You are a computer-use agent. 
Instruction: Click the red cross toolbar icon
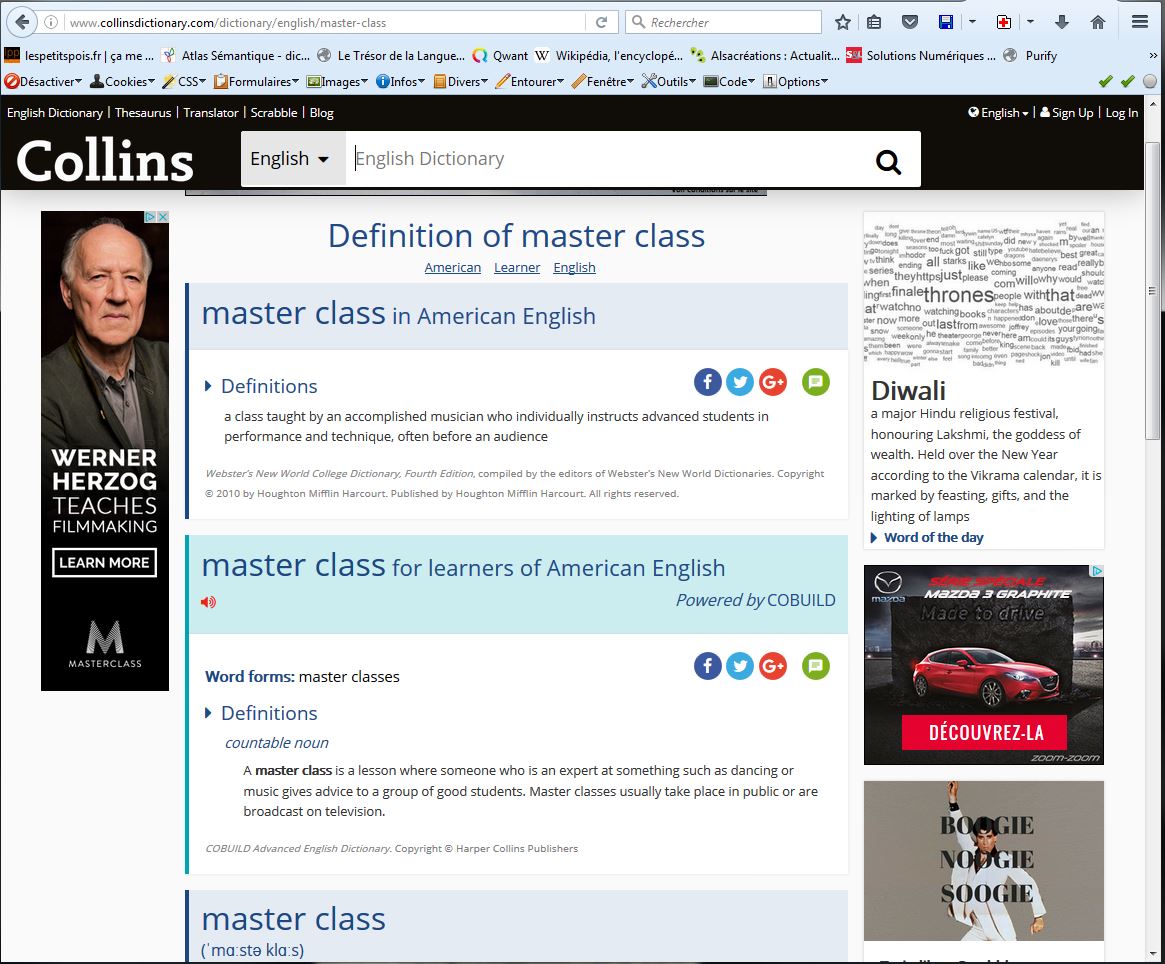click(1004, 22)
